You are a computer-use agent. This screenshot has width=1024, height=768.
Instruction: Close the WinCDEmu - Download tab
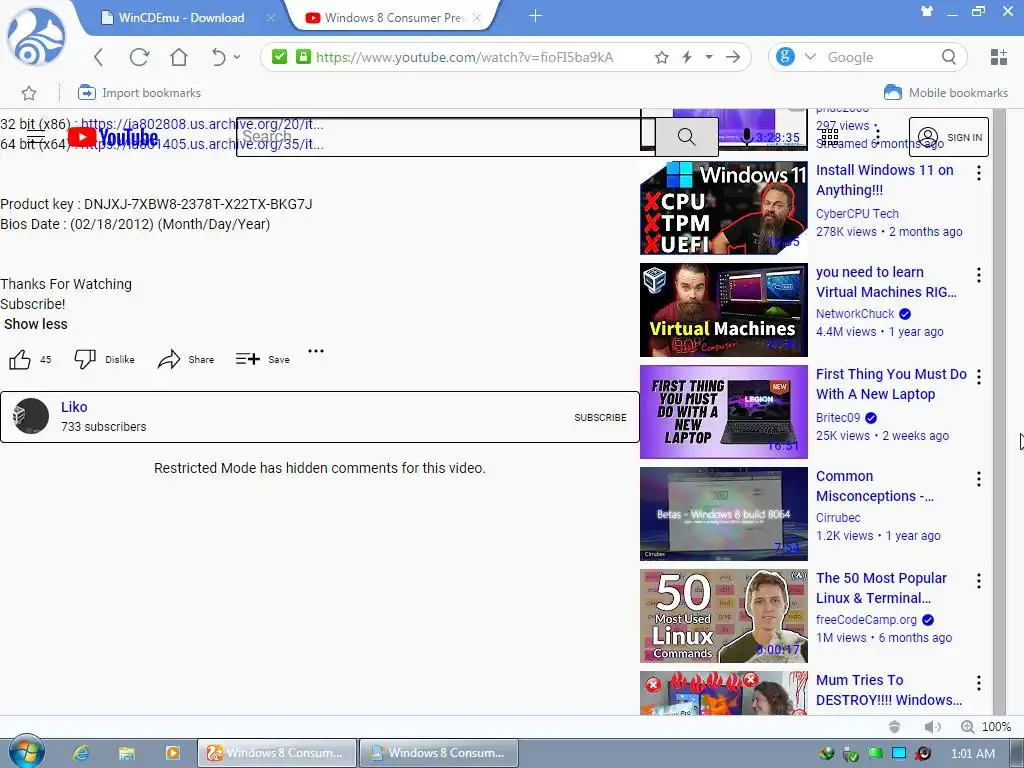click(x=270, y=18)
